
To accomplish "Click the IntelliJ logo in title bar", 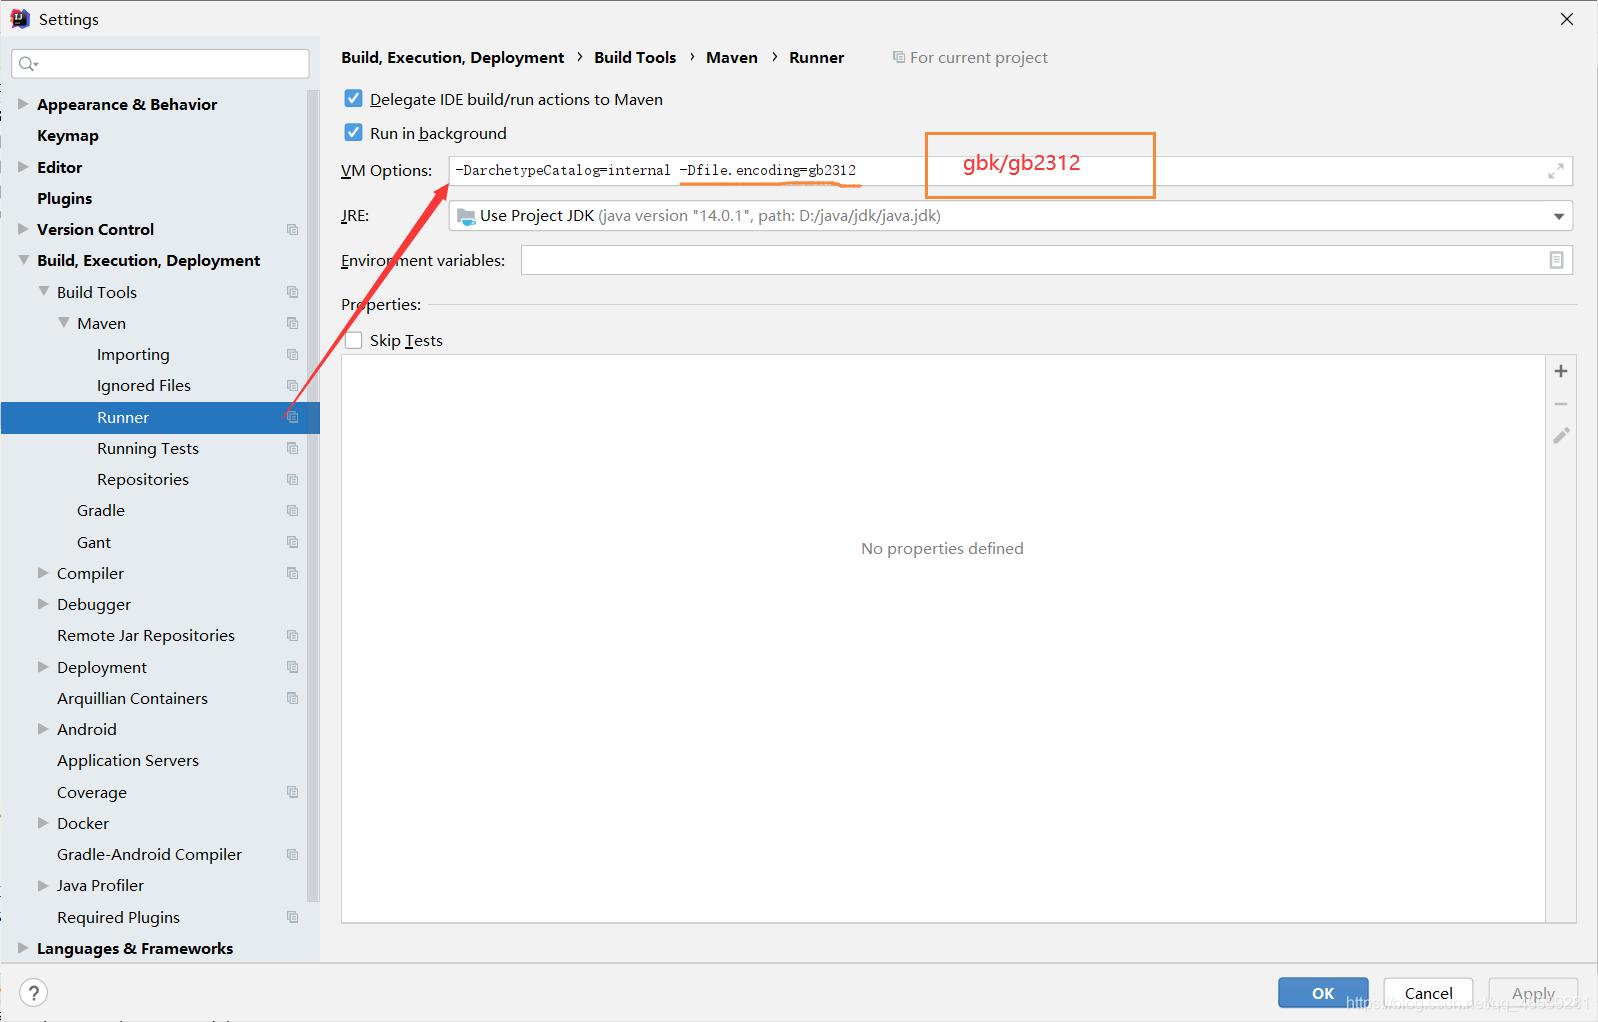I will click(20, 19).
